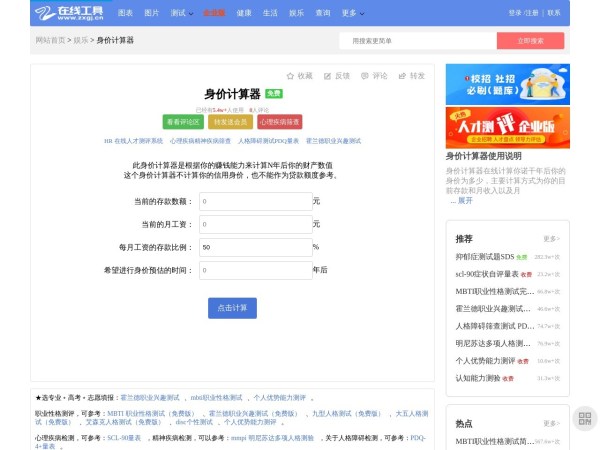The image size is (600, 450).
Task: Click the 收藏 star icon
Action: [x=291, y=75]
